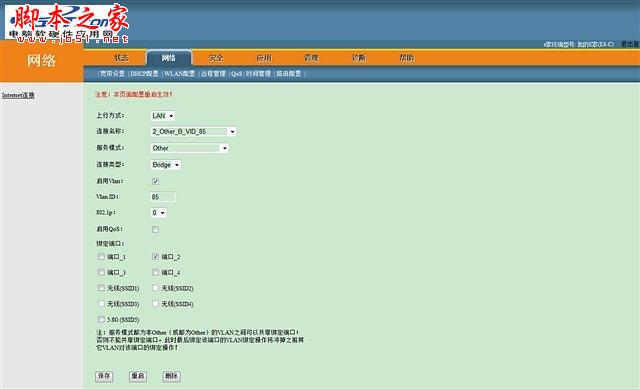640x389 pixels.
Task: Click the jb51.net site logo
Action: click(67, 22)
